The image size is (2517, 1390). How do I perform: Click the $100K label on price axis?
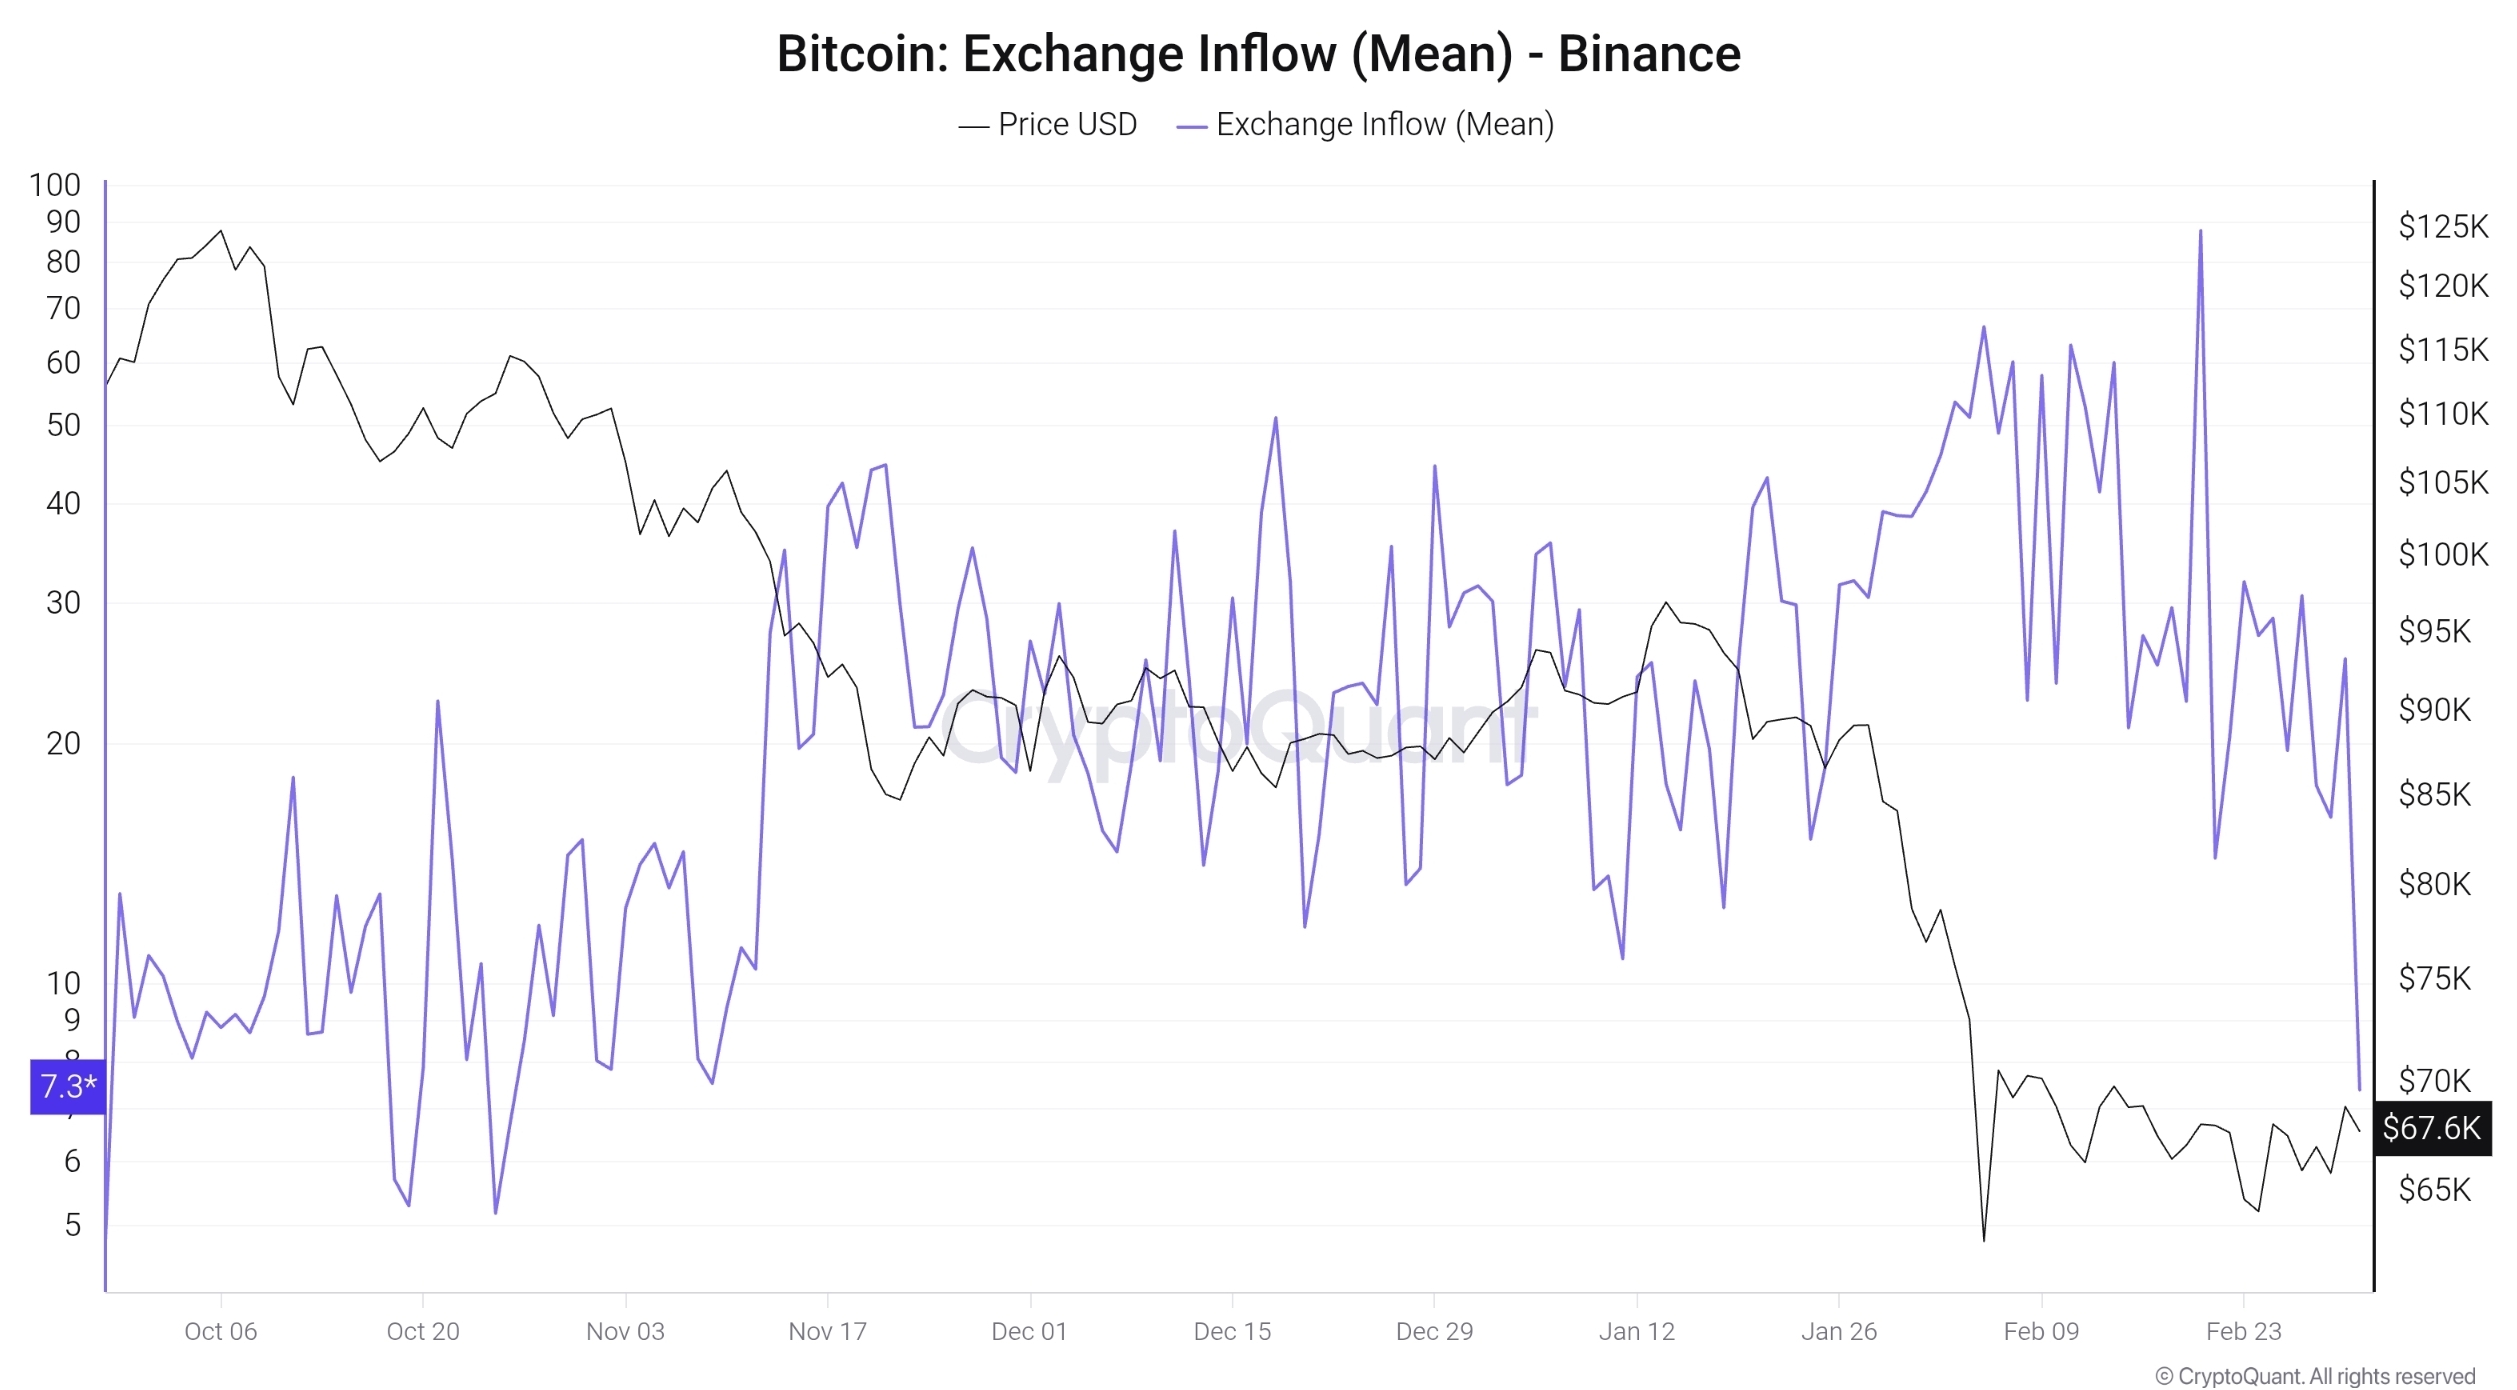point(2442,554)
